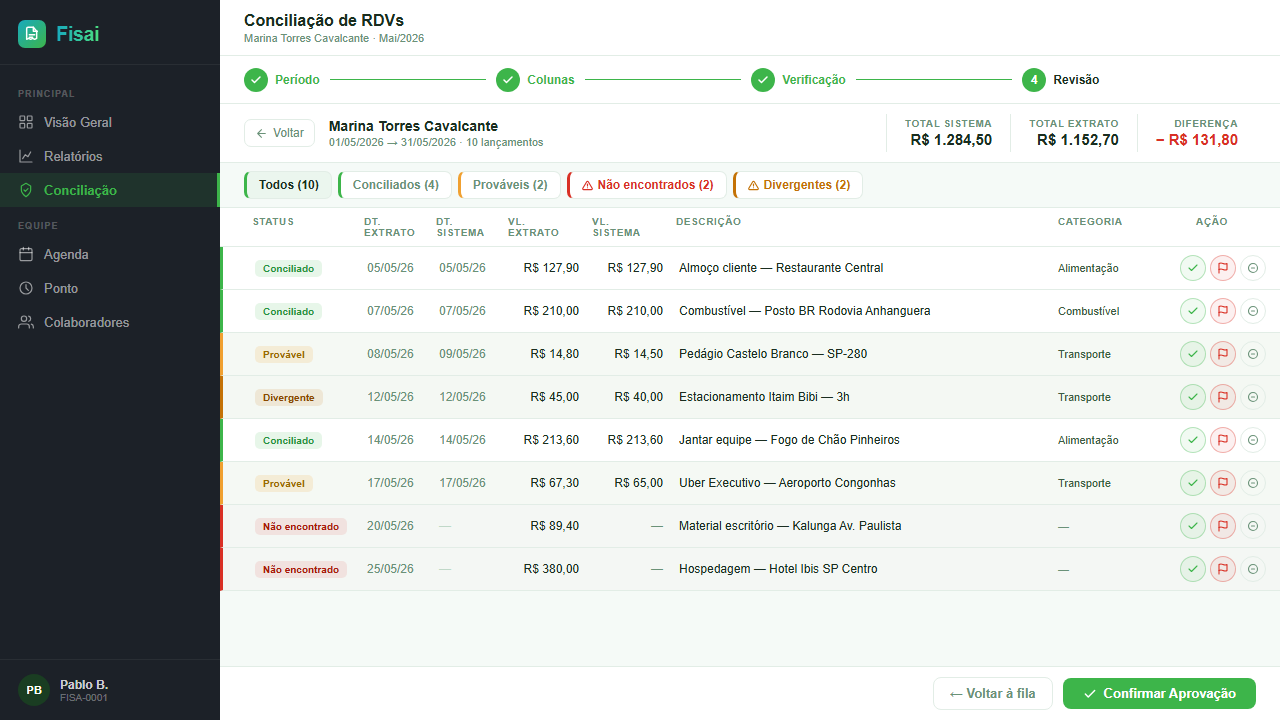Approve the Material escritório Kalunga row
The width and height of the screenshot is (1280, 720).
(1193, 526)
